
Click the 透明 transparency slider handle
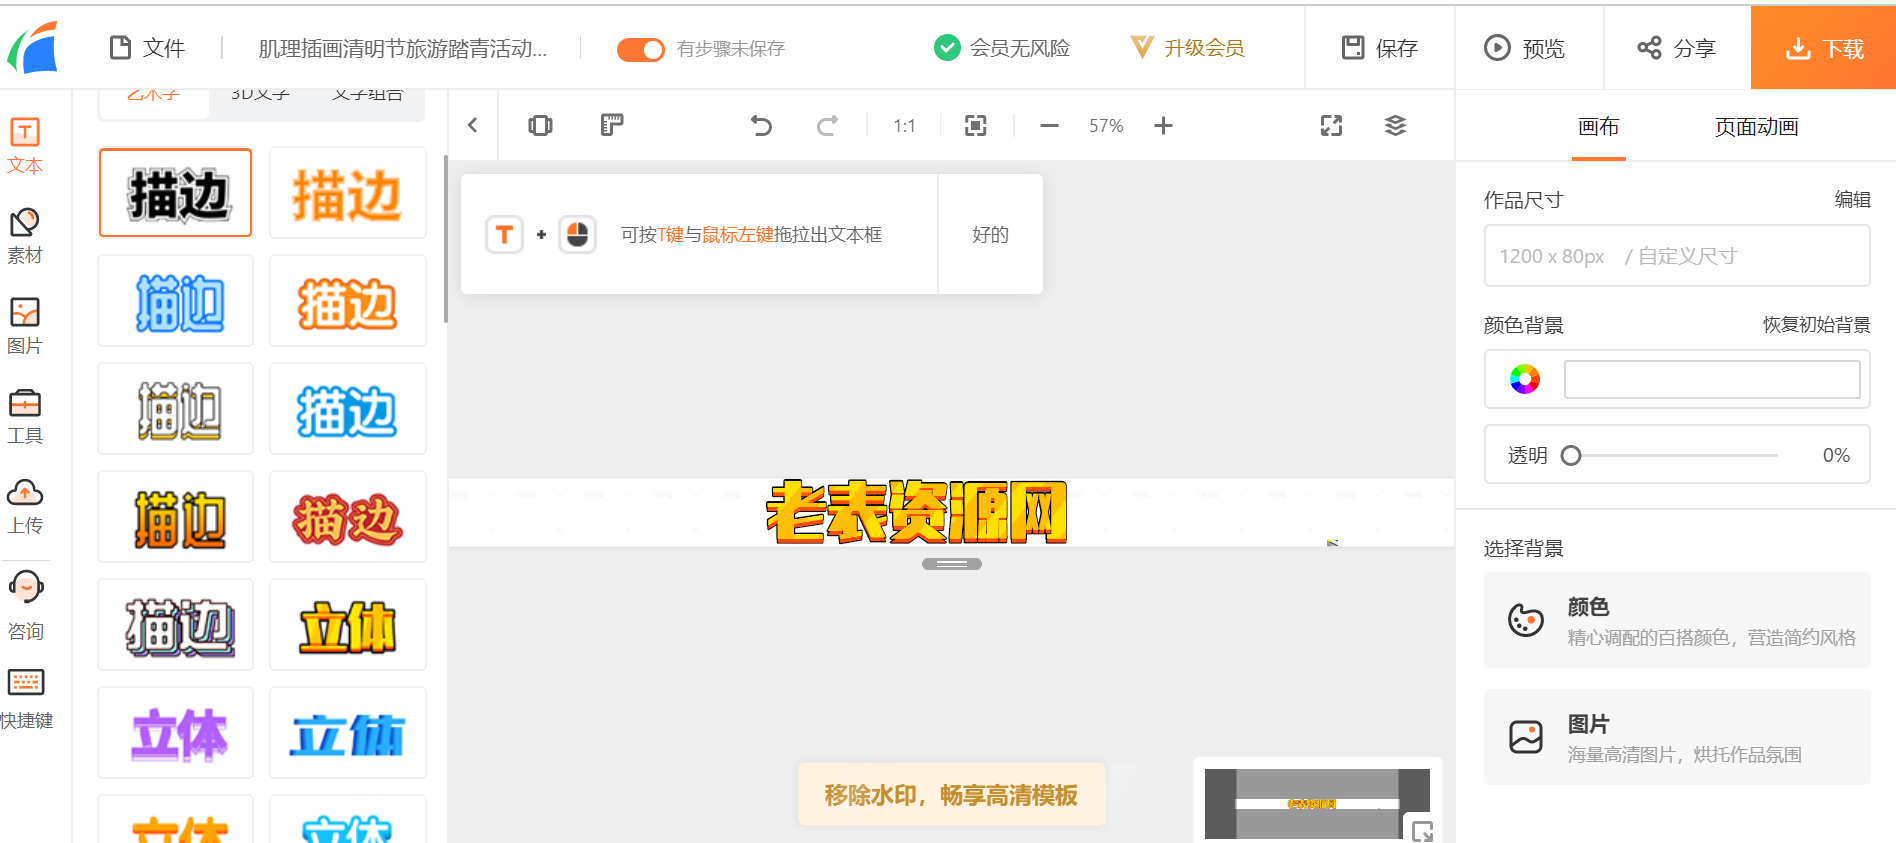tap(1571, 456)
